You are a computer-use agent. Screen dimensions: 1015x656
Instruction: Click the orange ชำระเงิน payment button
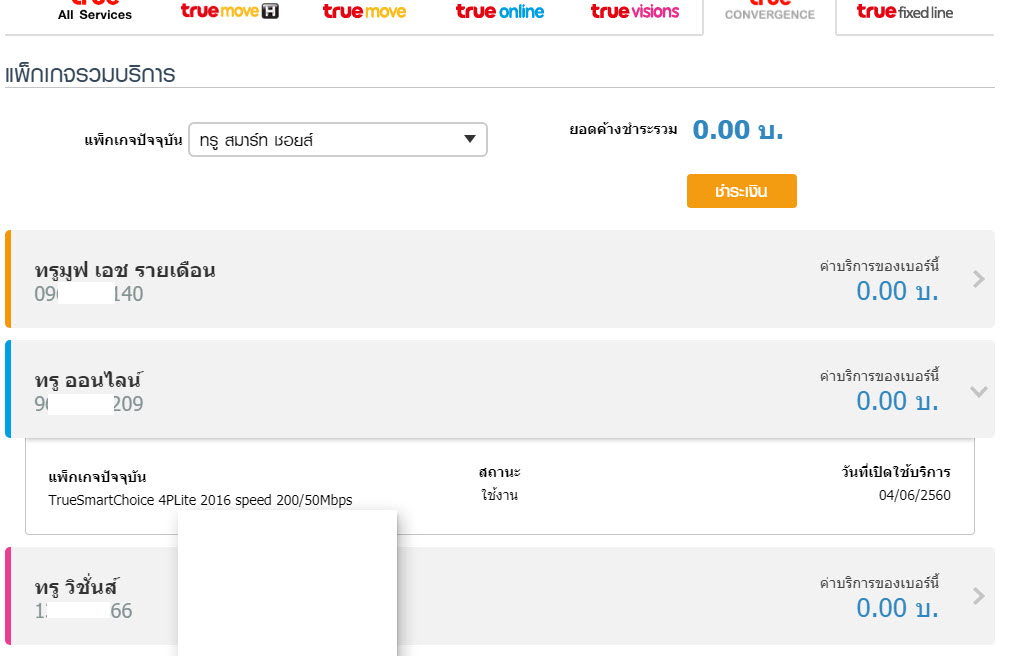[x=742, y=191]
